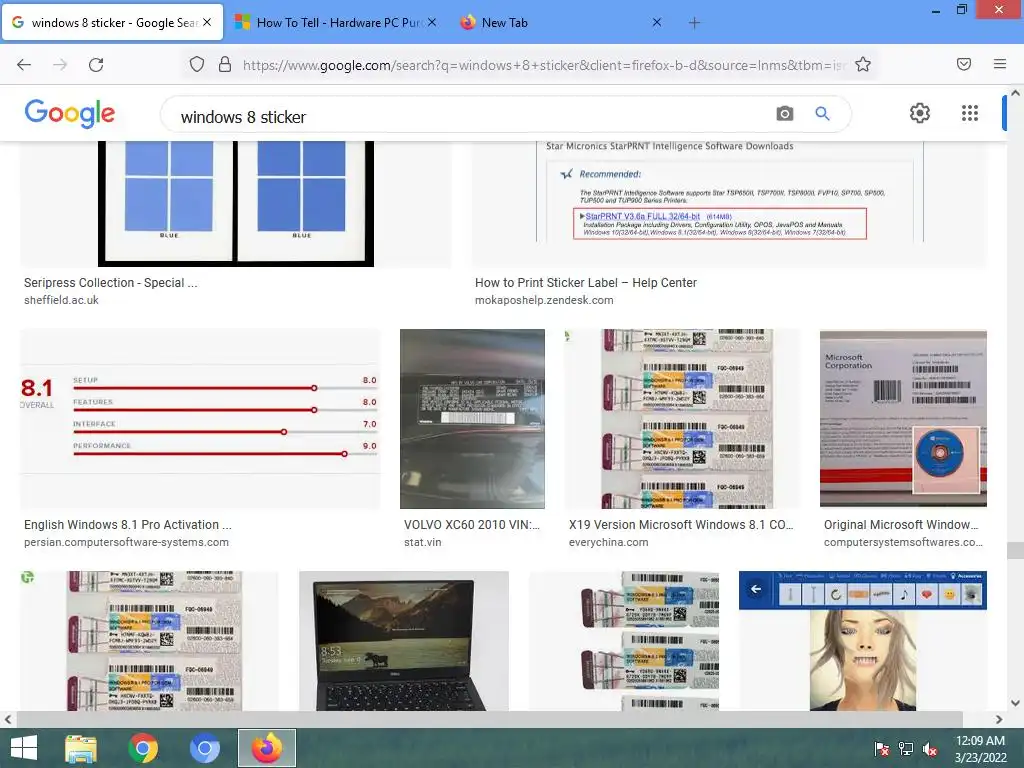Image resolution: width=1024 pixels, height=768 pixels.
Task: Open File Explorer from taskbar
Action: coord(81,748)
